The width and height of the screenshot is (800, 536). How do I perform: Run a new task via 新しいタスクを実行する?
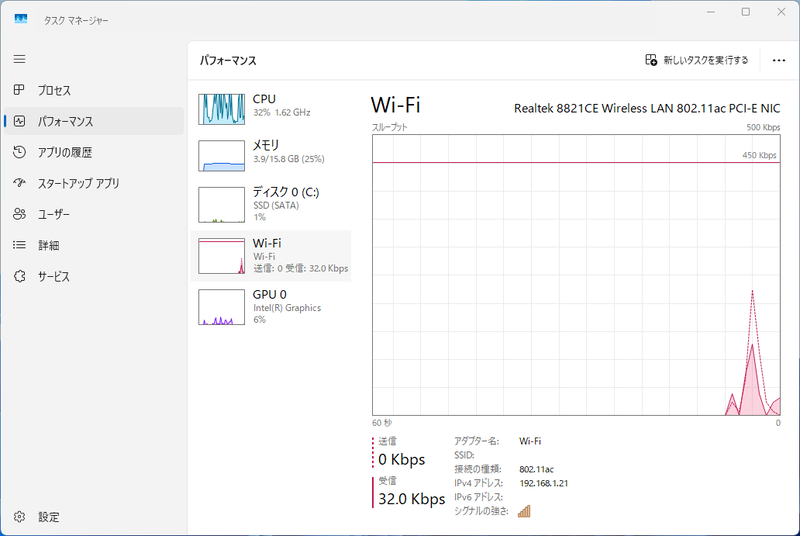(x=696, y=60)
